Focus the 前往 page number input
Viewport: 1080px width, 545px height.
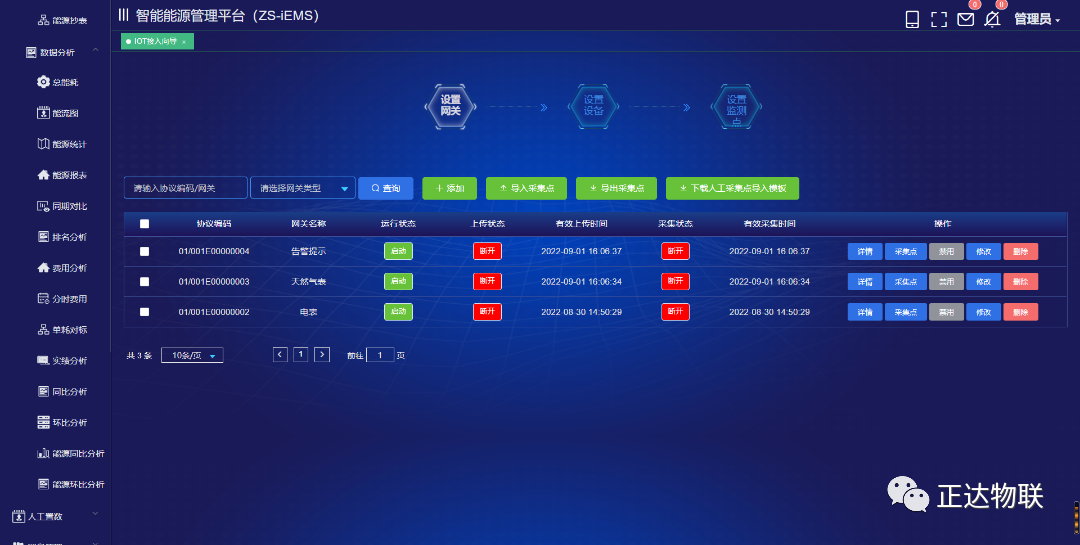point(380,356)
